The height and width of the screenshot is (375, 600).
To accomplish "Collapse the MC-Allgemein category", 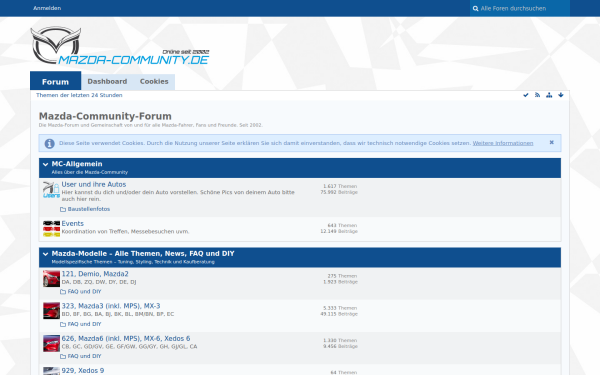I will 46,165.
